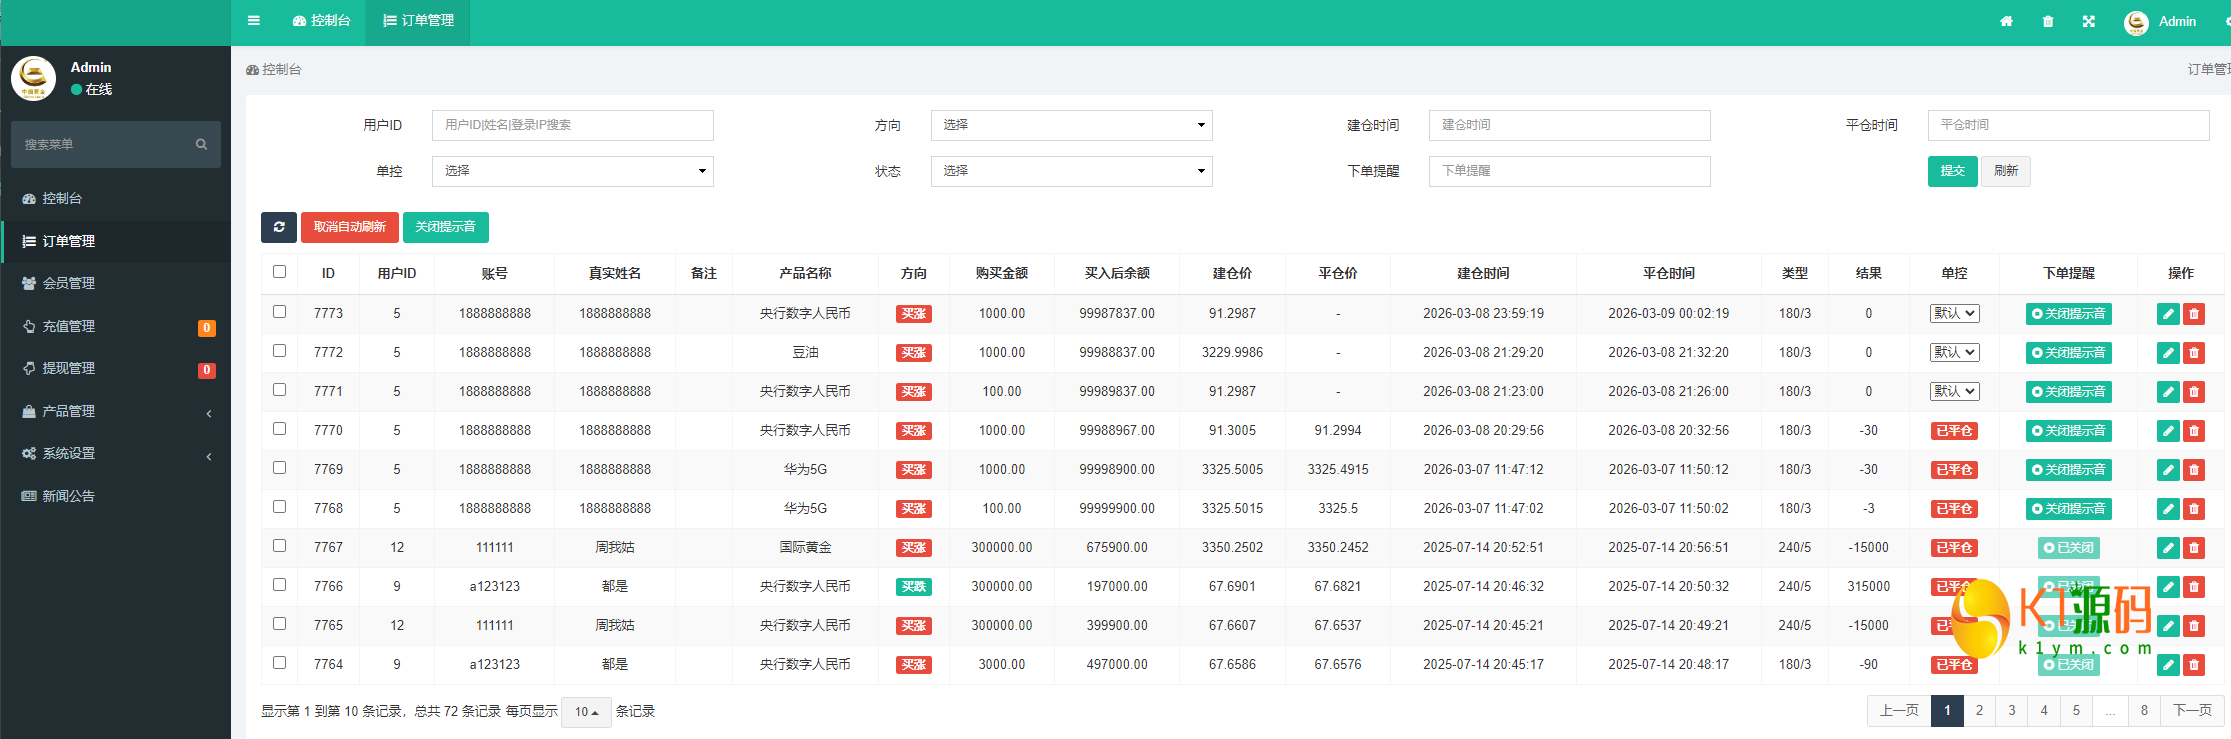Open the records-per-page 10 dropdown

[x=586, y=712]
